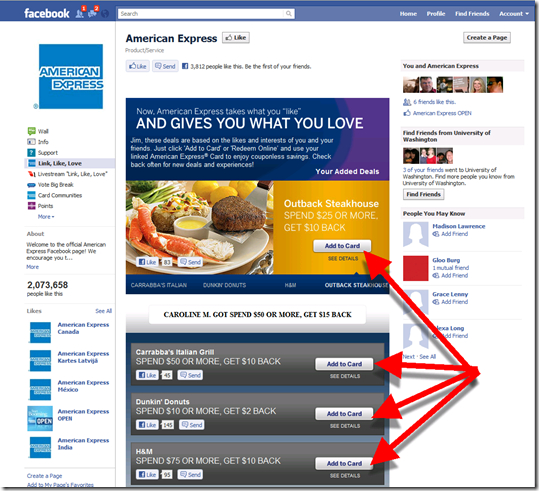Click the search magnifier icon
The image size is (539, 491).
288,13
